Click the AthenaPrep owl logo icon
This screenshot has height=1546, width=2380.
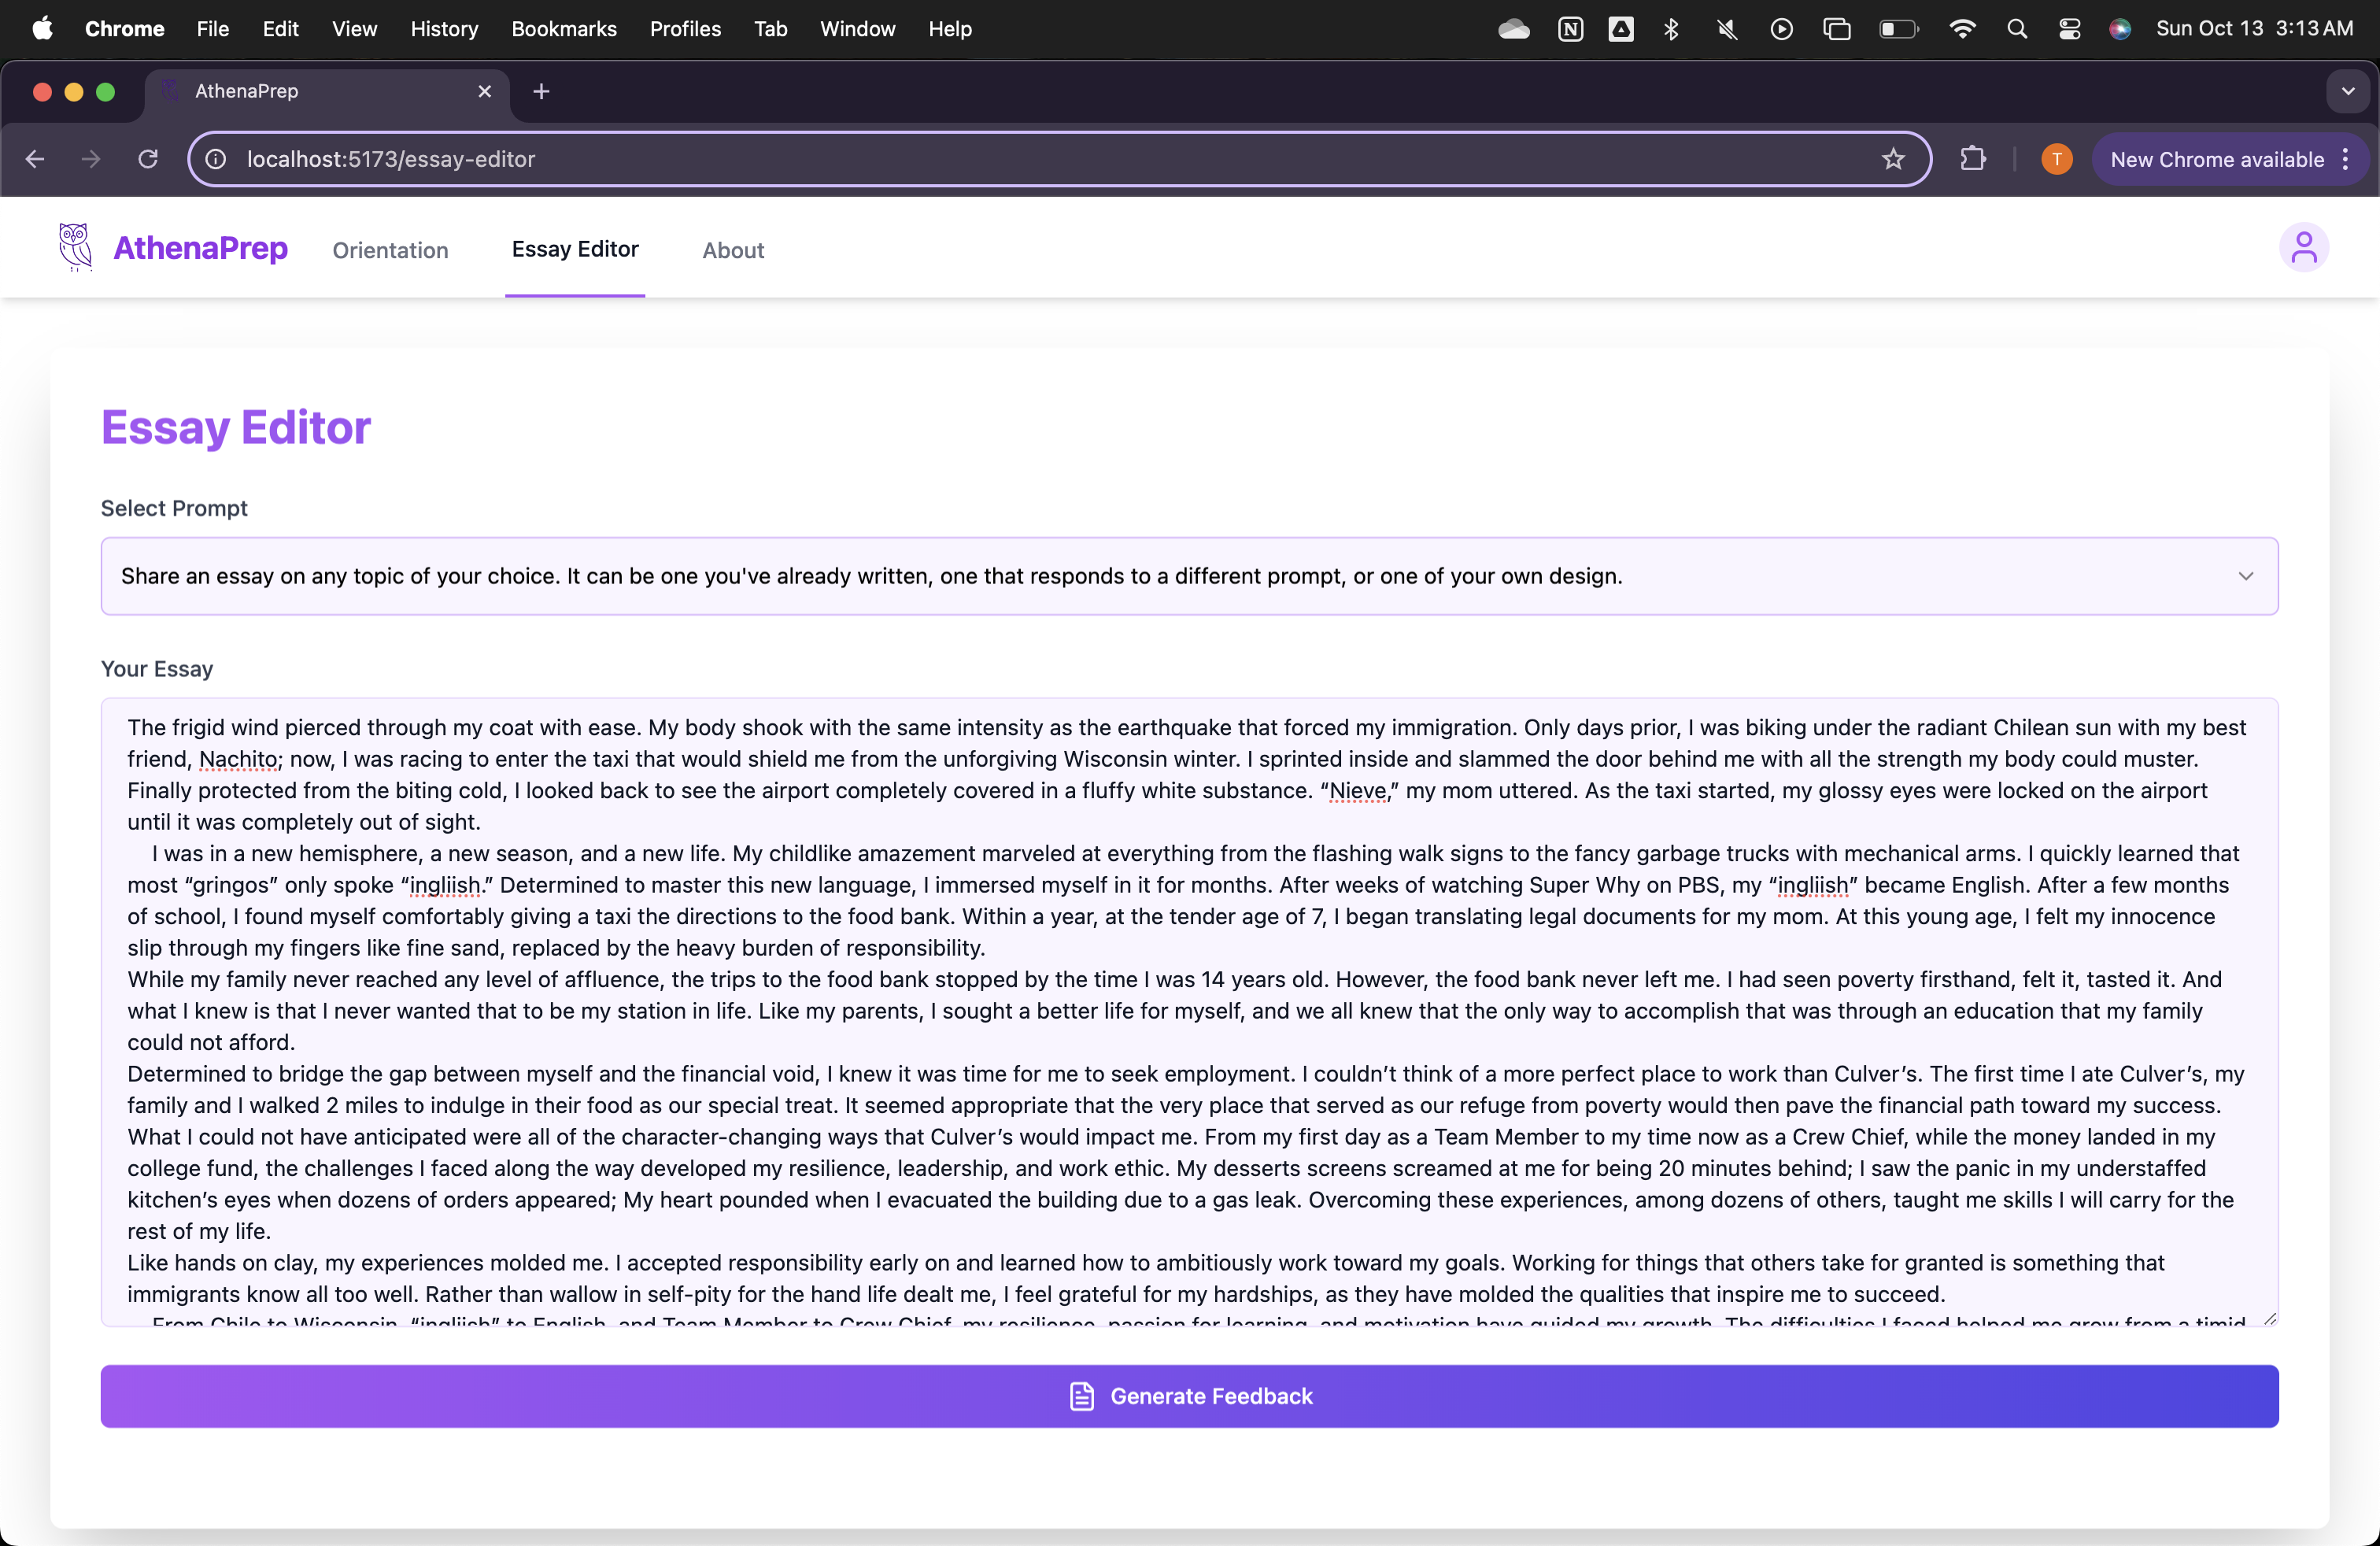click(75, 247)
